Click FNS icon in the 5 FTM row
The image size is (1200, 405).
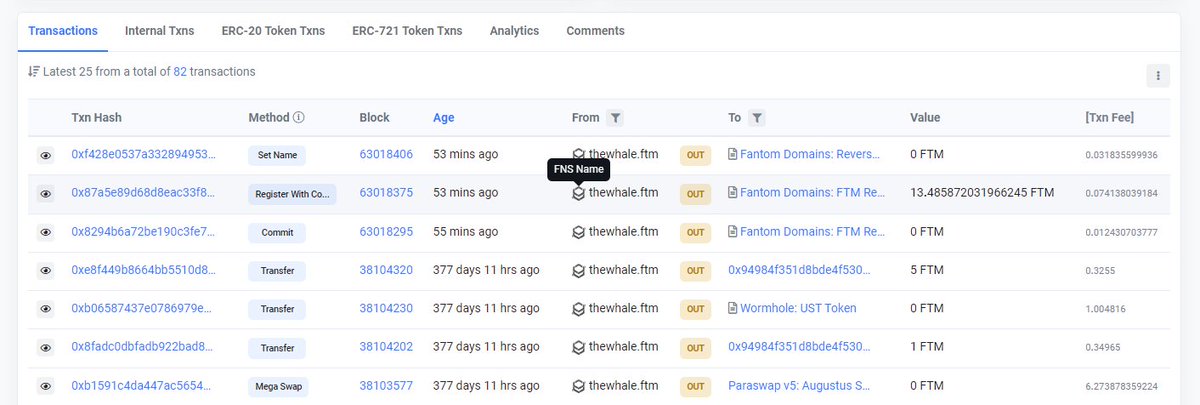tap(578, 270)
